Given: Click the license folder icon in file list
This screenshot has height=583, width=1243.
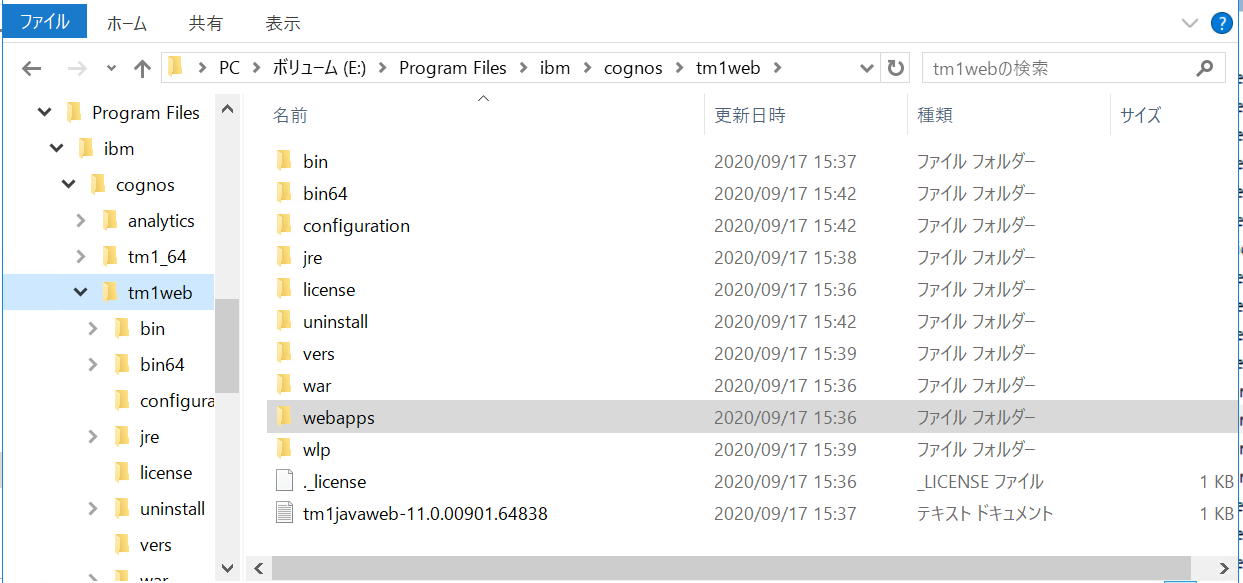Looking at the screenshot, I should click(285, 289).
